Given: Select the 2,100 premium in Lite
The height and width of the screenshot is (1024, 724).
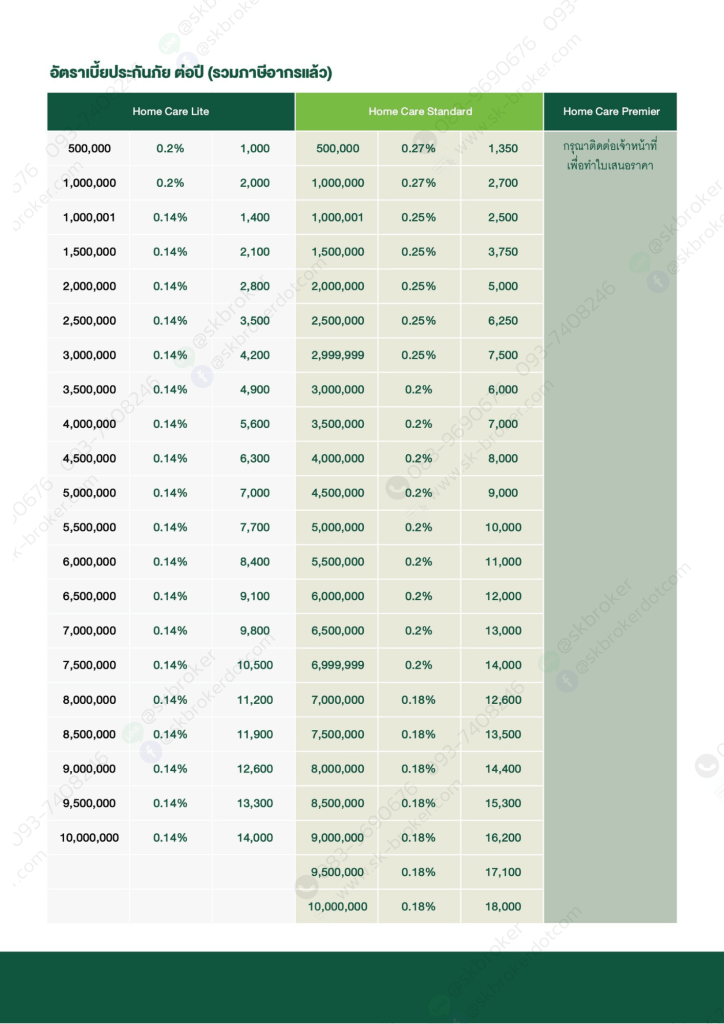Looking at the screenshot, I should point(255,252).
